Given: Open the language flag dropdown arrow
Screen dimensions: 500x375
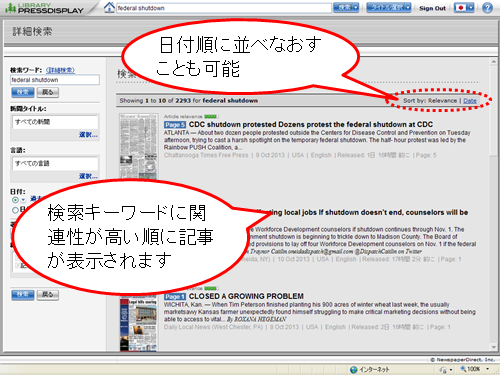Looking at the screenshot, I should pos(470,7).
